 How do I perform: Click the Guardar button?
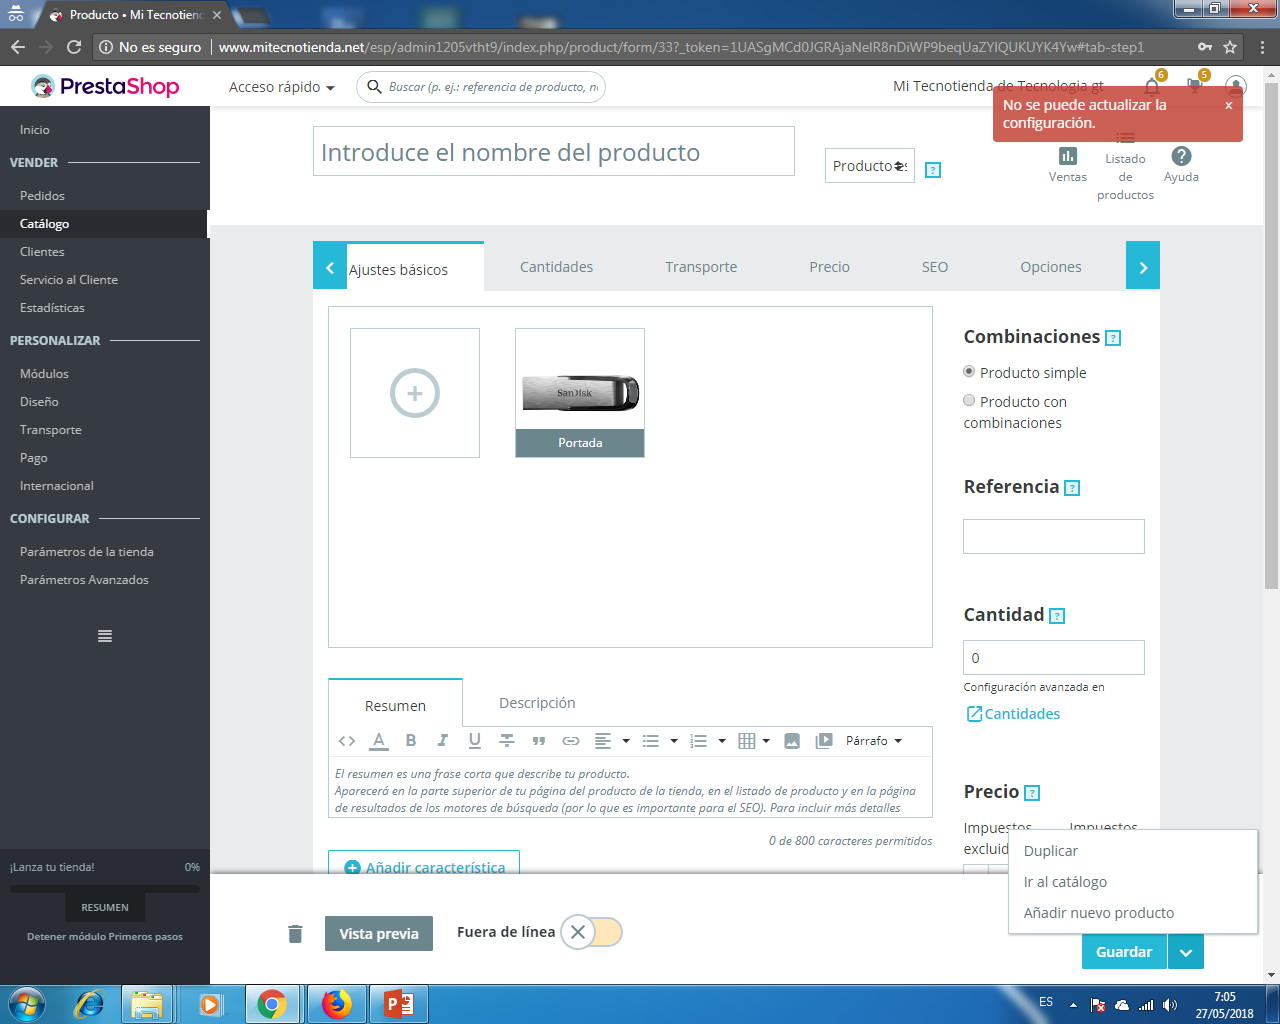tap(1124, 952)
